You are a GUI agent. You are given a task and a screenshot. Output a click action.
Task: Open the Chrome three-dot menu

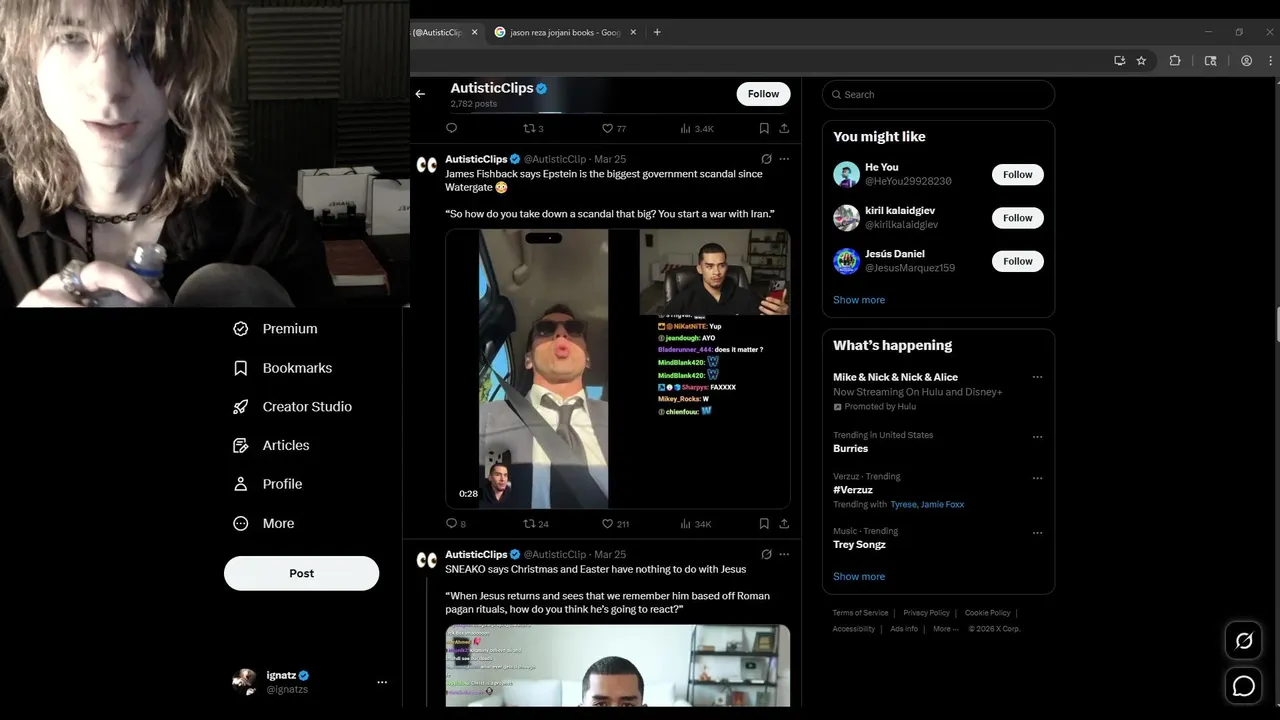tap(1269, 61)
